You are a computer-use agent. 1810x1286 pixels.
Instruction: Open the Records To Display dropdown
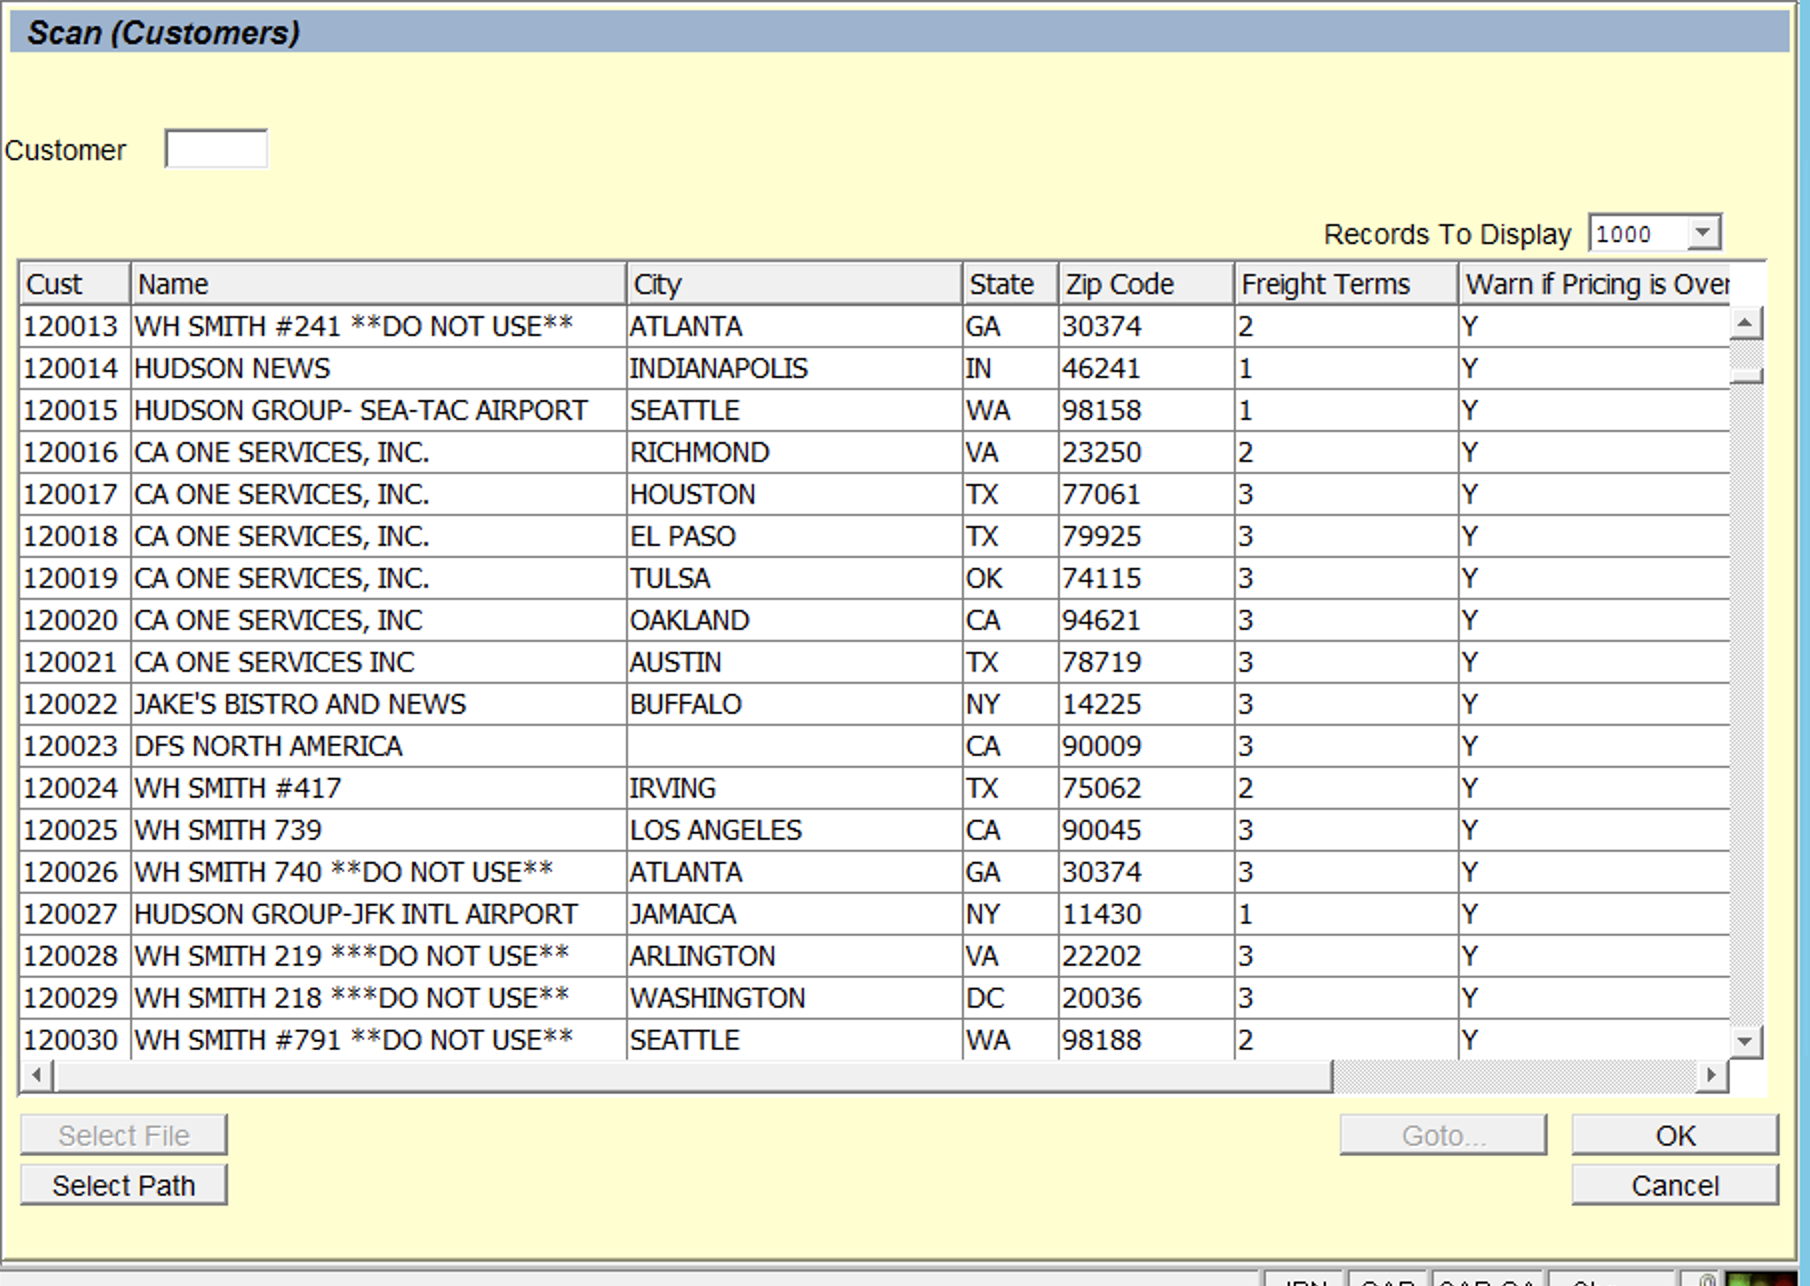[1702, 233]
